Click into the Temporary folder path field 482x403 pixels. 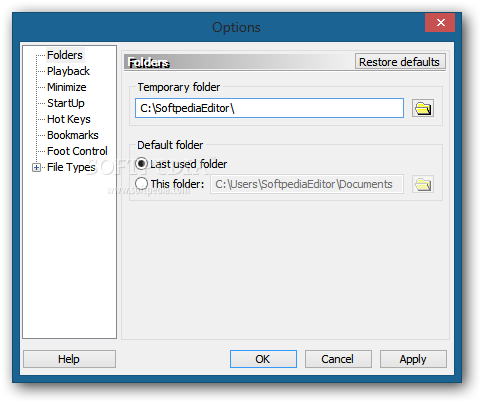click(269, 108)
